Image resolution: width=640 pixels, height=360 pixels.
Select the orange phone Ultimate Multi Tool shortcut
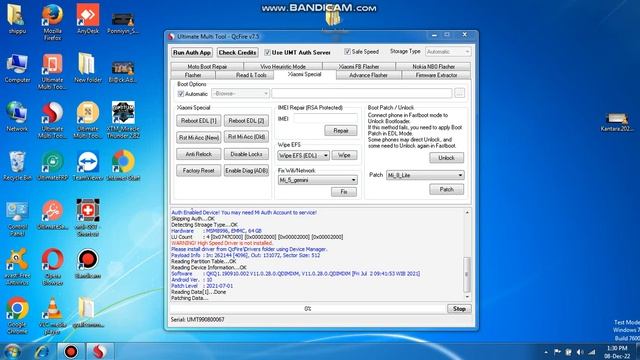52,71
